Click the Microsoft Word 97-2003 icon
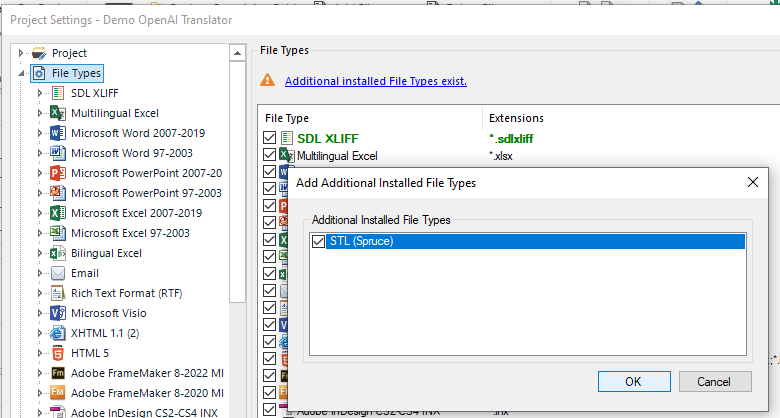 tap(58, 153)
